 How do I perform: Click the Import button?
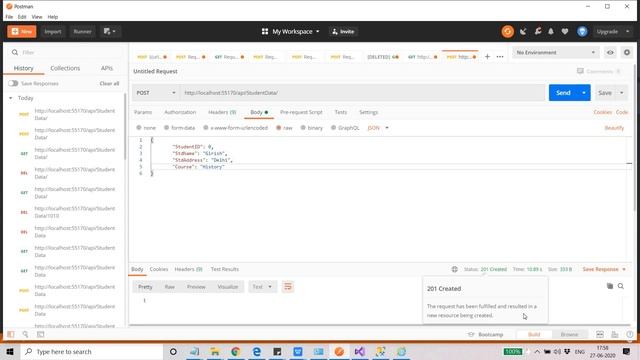[x=53, y=31]
